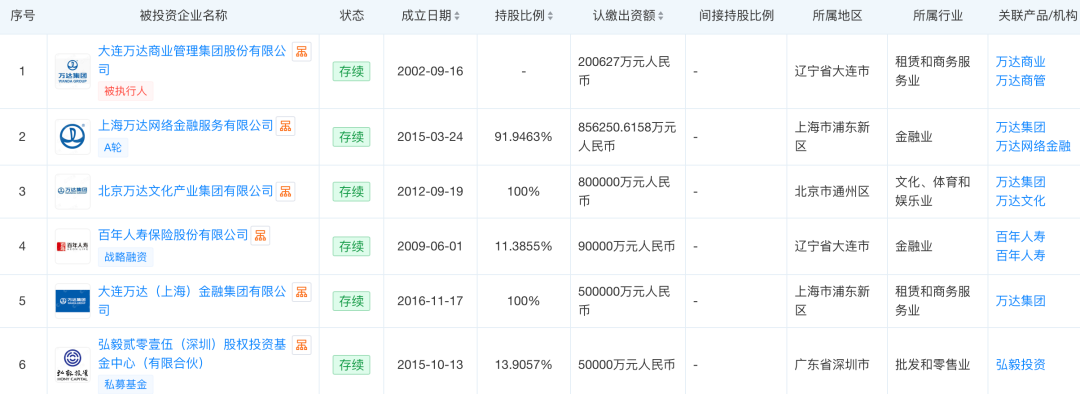Open equity structure icon for 大连万达商业管理集团

click(302, 52)
